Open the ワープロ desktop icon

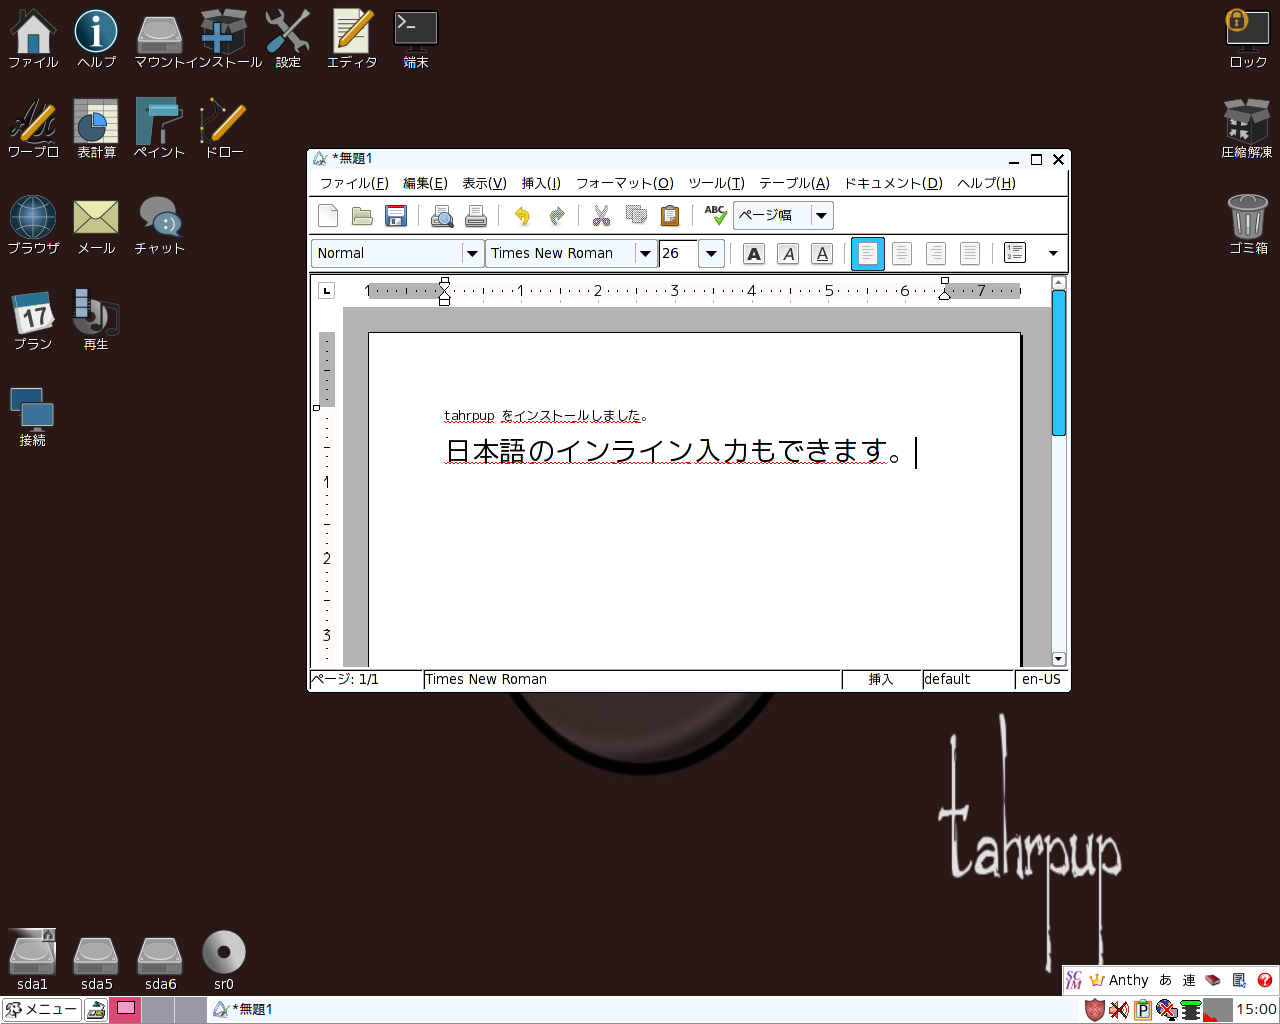click(33, 130)
